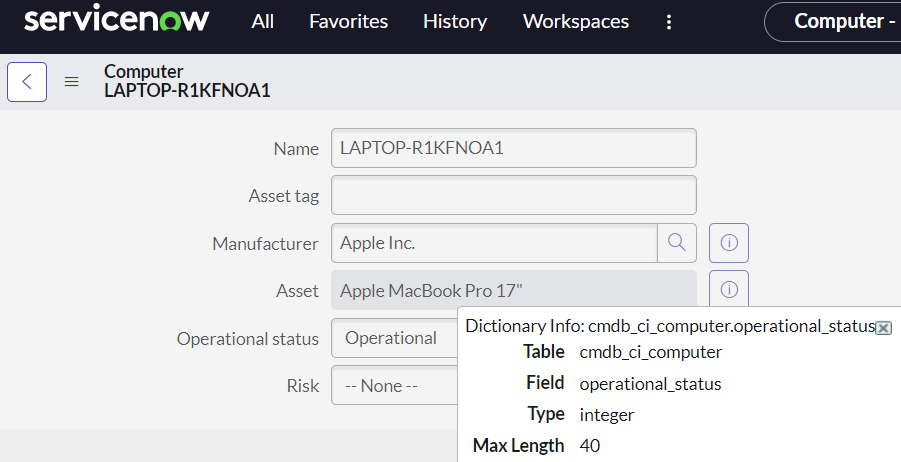
Task: Open the Favorites menu
Action: [x=348, y=21]
